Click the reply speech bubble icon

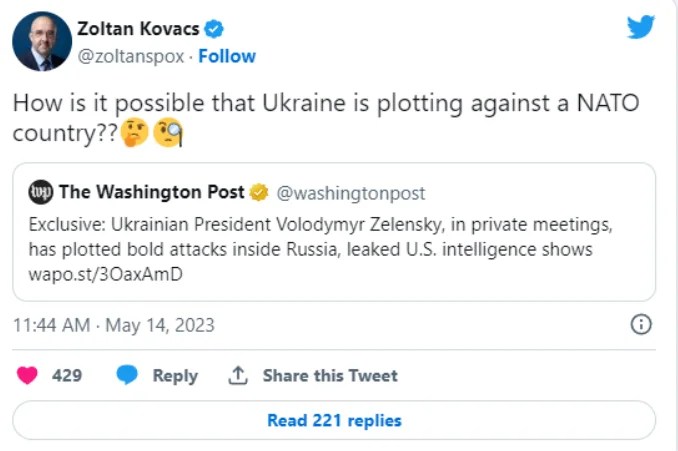127,376
